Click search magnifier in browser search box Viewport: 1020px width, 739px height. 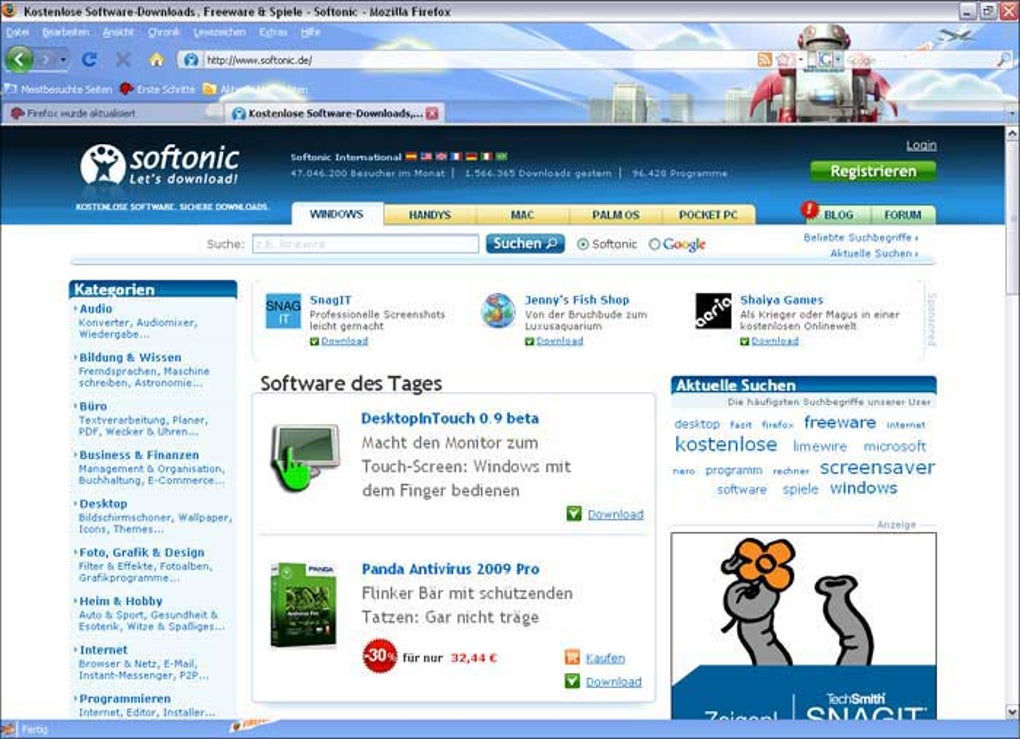[x=1004, y=60]
